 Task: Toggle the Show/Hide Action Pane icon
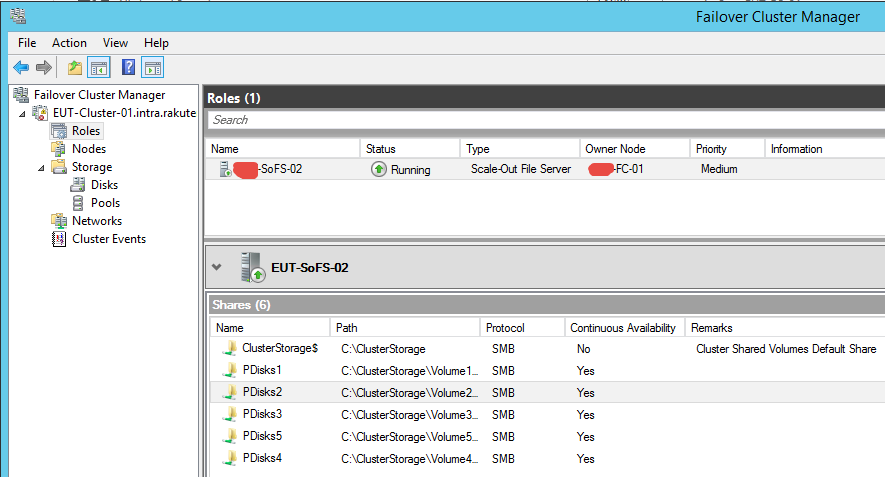[x=152, y=68]
